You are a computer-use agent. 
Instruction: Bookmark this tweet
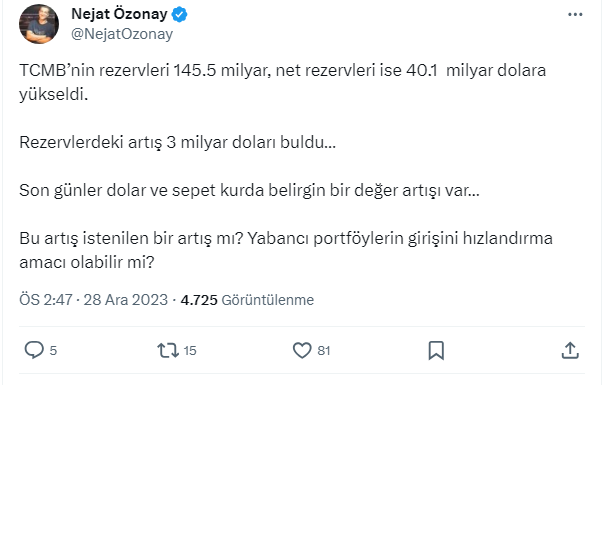(x=436, y=350)
